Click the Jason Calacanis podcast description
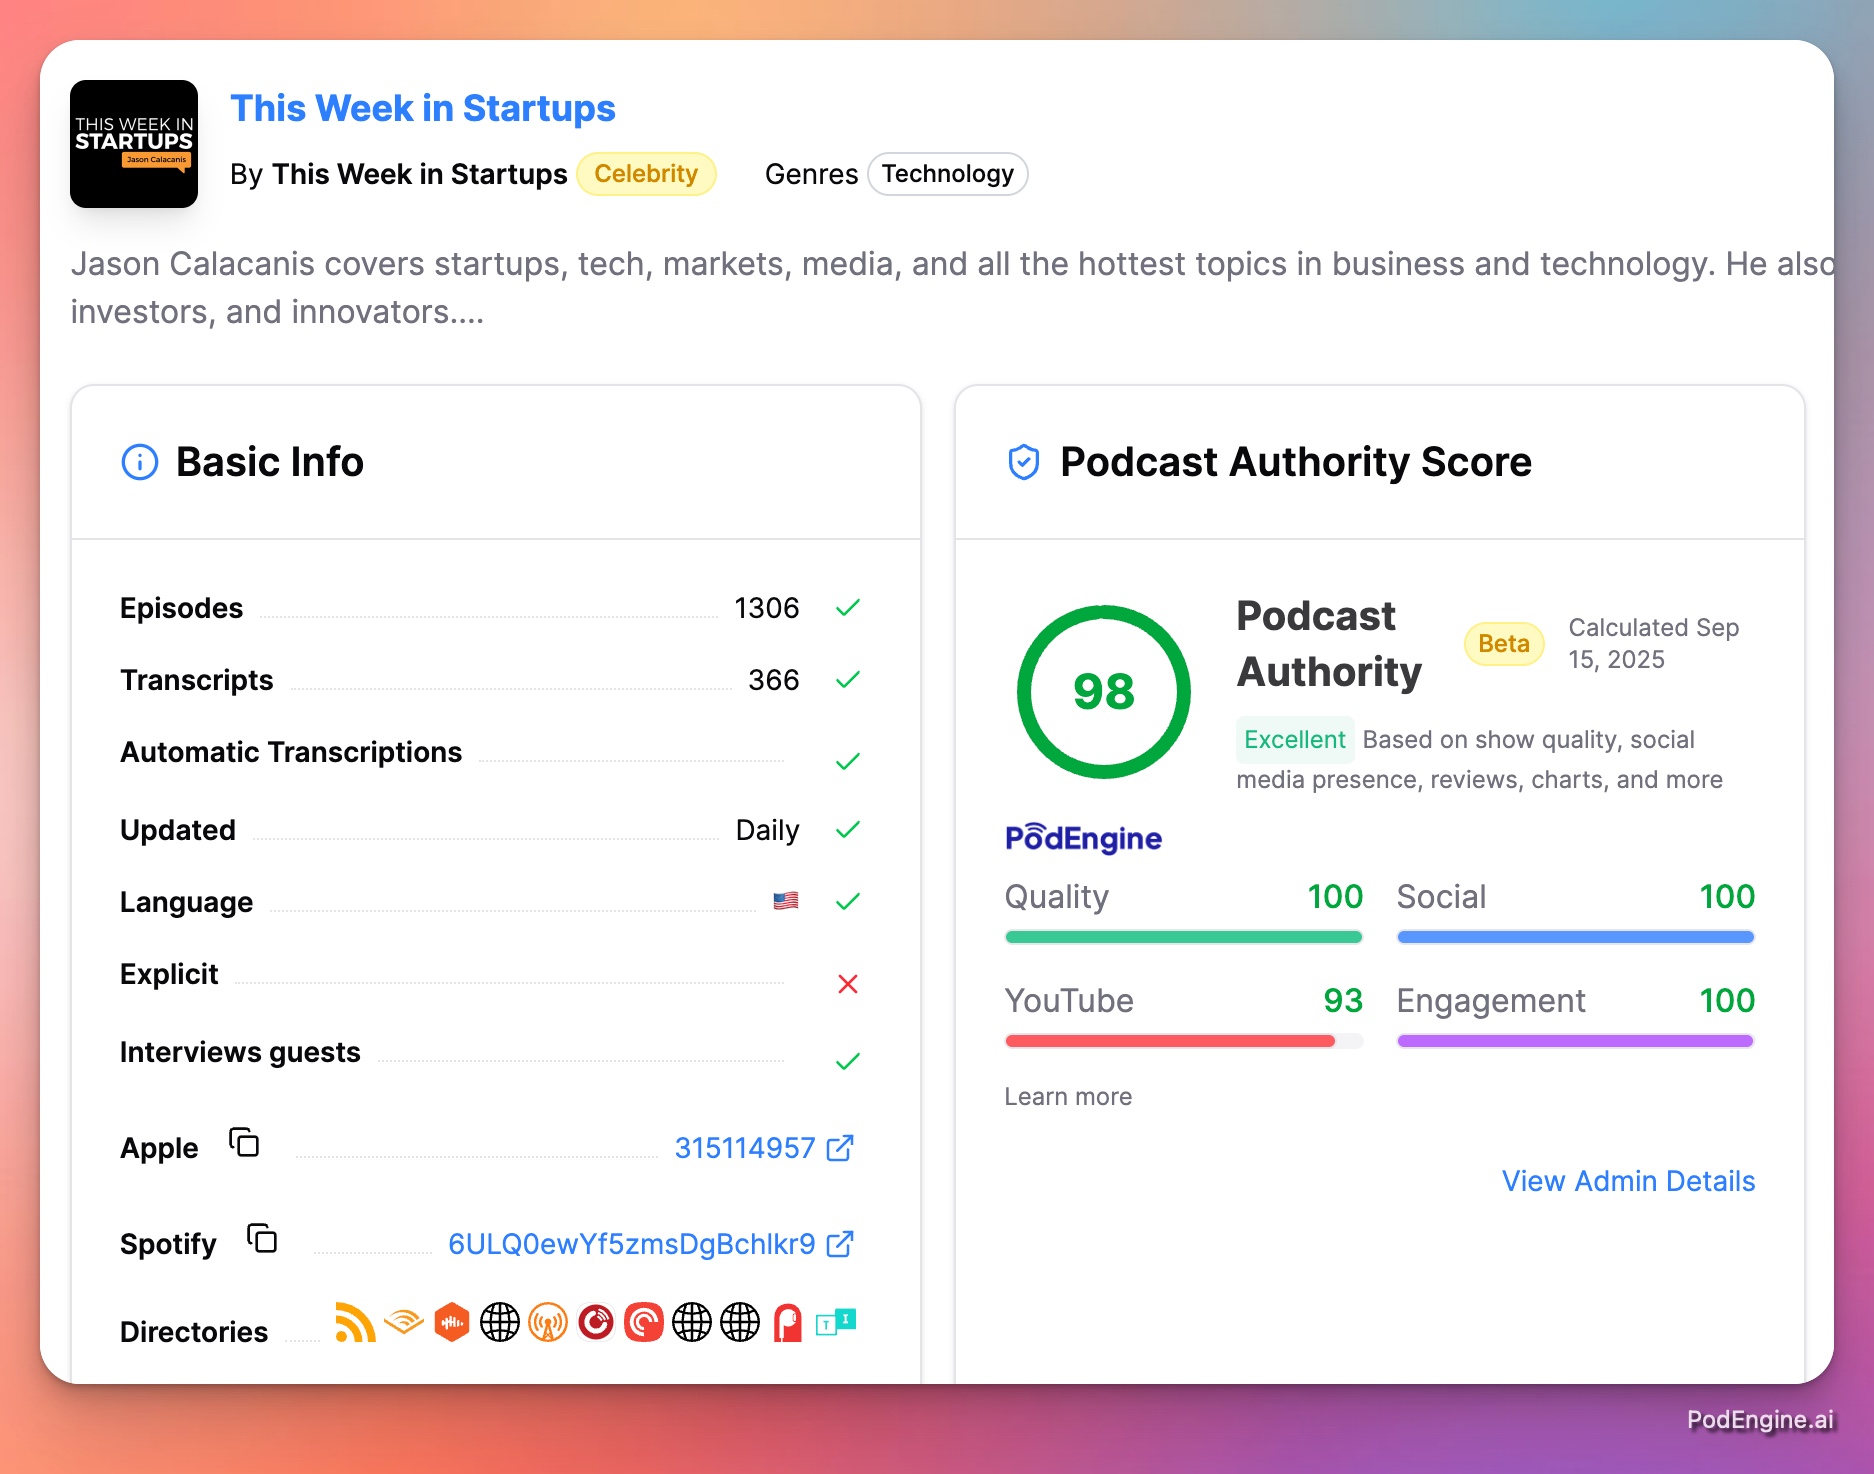This screenshot has height=1474, width=1874. (952, 288)
